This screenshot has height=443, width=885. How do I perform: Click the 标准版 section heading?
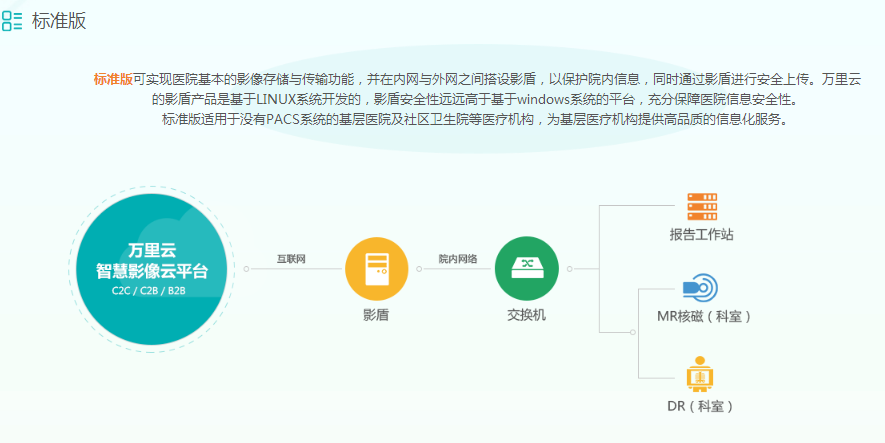59,21
